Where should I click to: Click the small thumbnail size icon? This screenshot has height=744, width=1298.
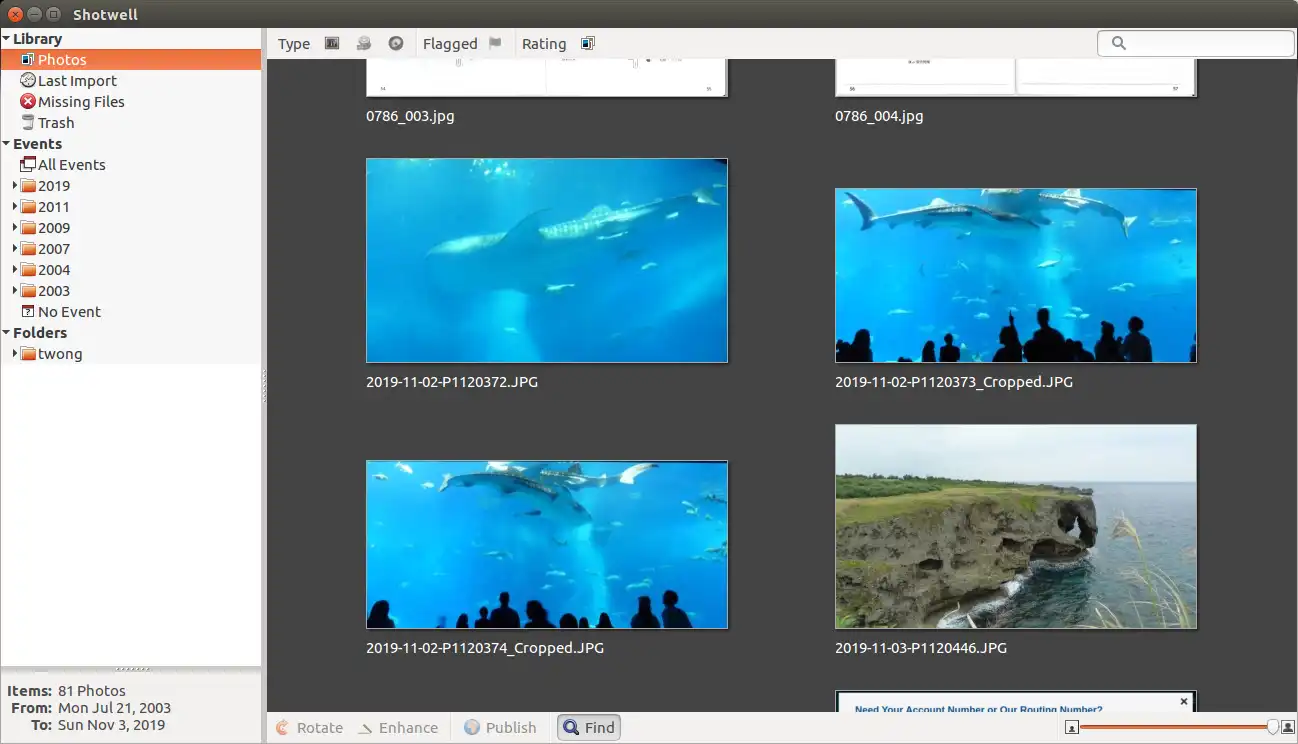(1071, 728)
